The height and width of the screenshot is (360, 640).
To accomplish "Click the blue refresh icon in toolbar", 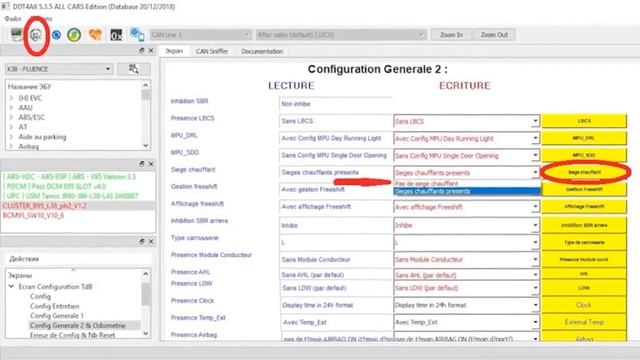I will 56,35.
